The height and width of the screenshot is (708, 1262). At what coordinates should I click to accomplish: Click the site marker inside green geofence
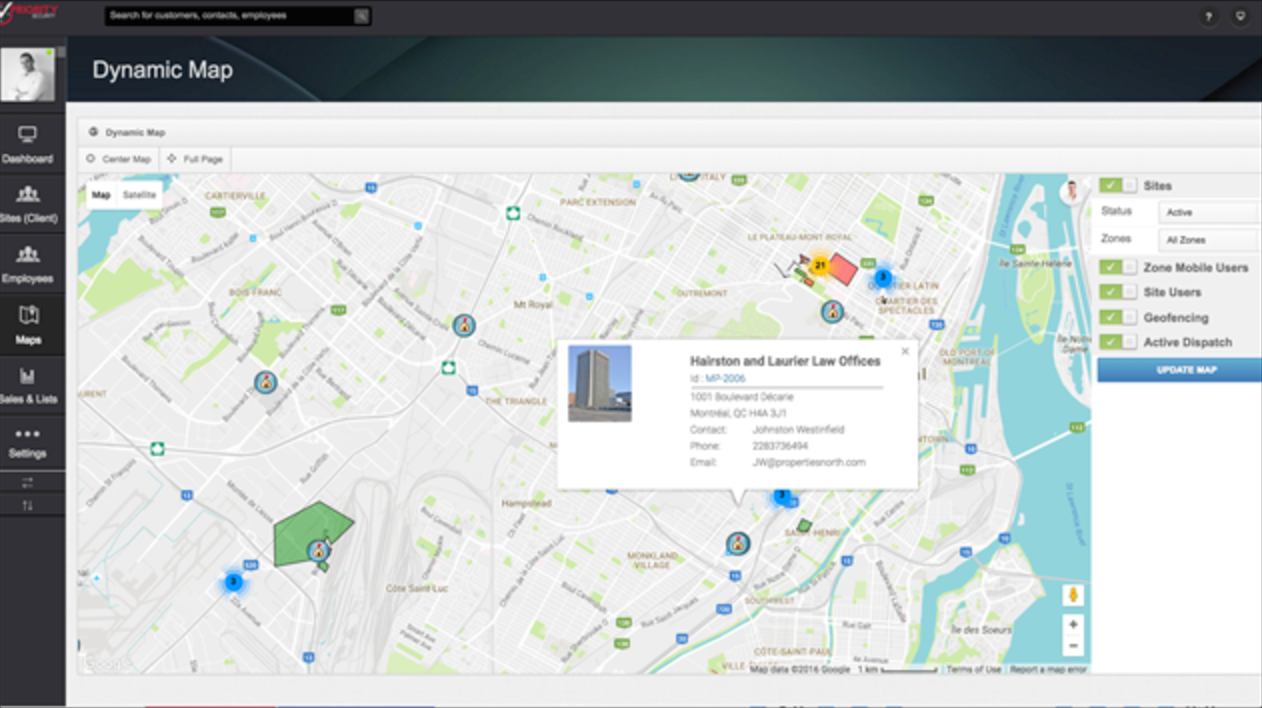coord(319,549)
